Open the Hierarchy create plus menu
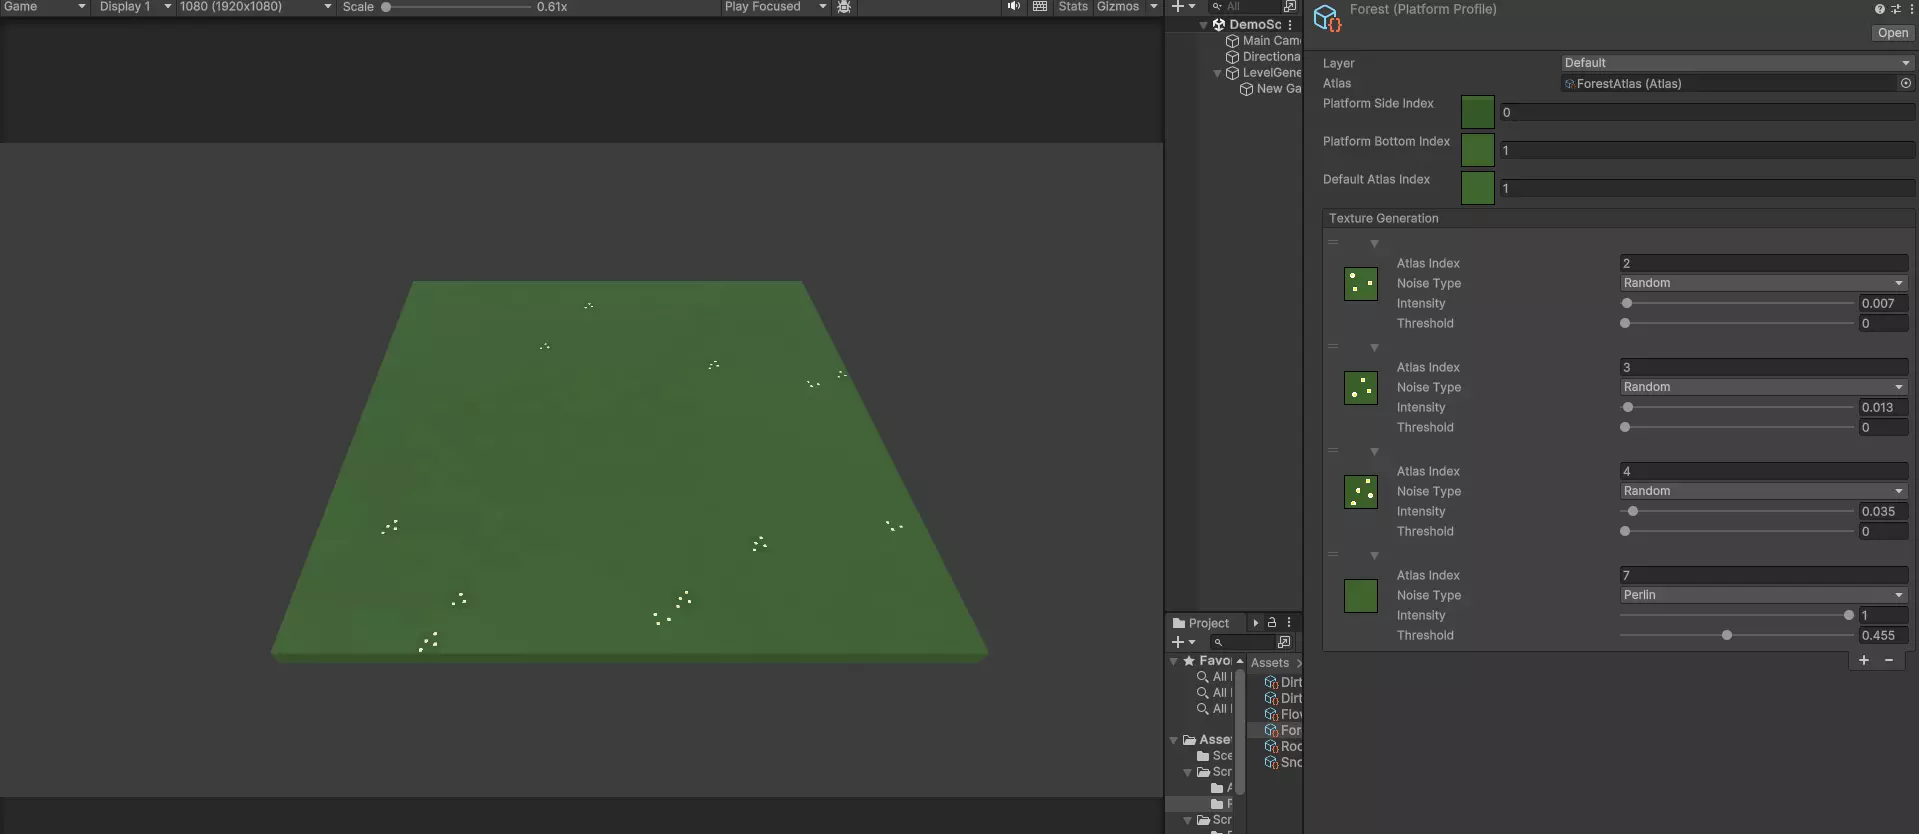The height and width of the screenshot is (834, 1919). [x=1183, y=7]
